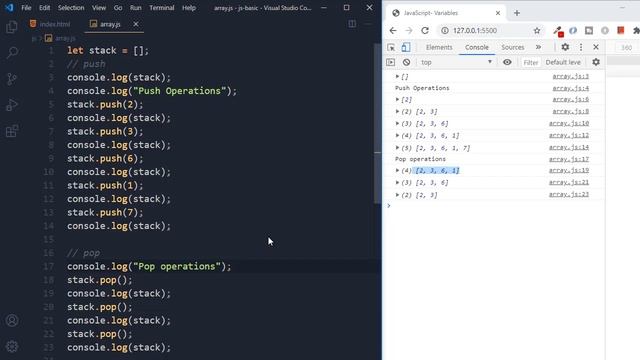Clear the console output

point(406,62)
